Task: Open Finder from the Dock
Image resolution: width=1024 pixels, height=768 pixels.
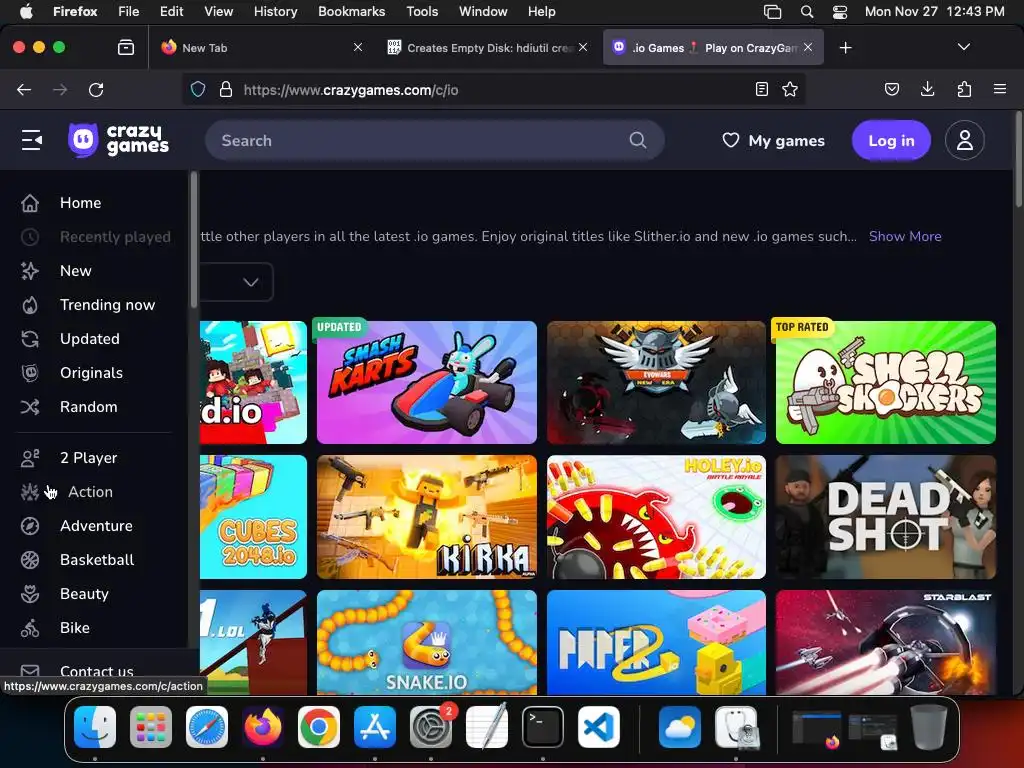Action: pos(95,727)
